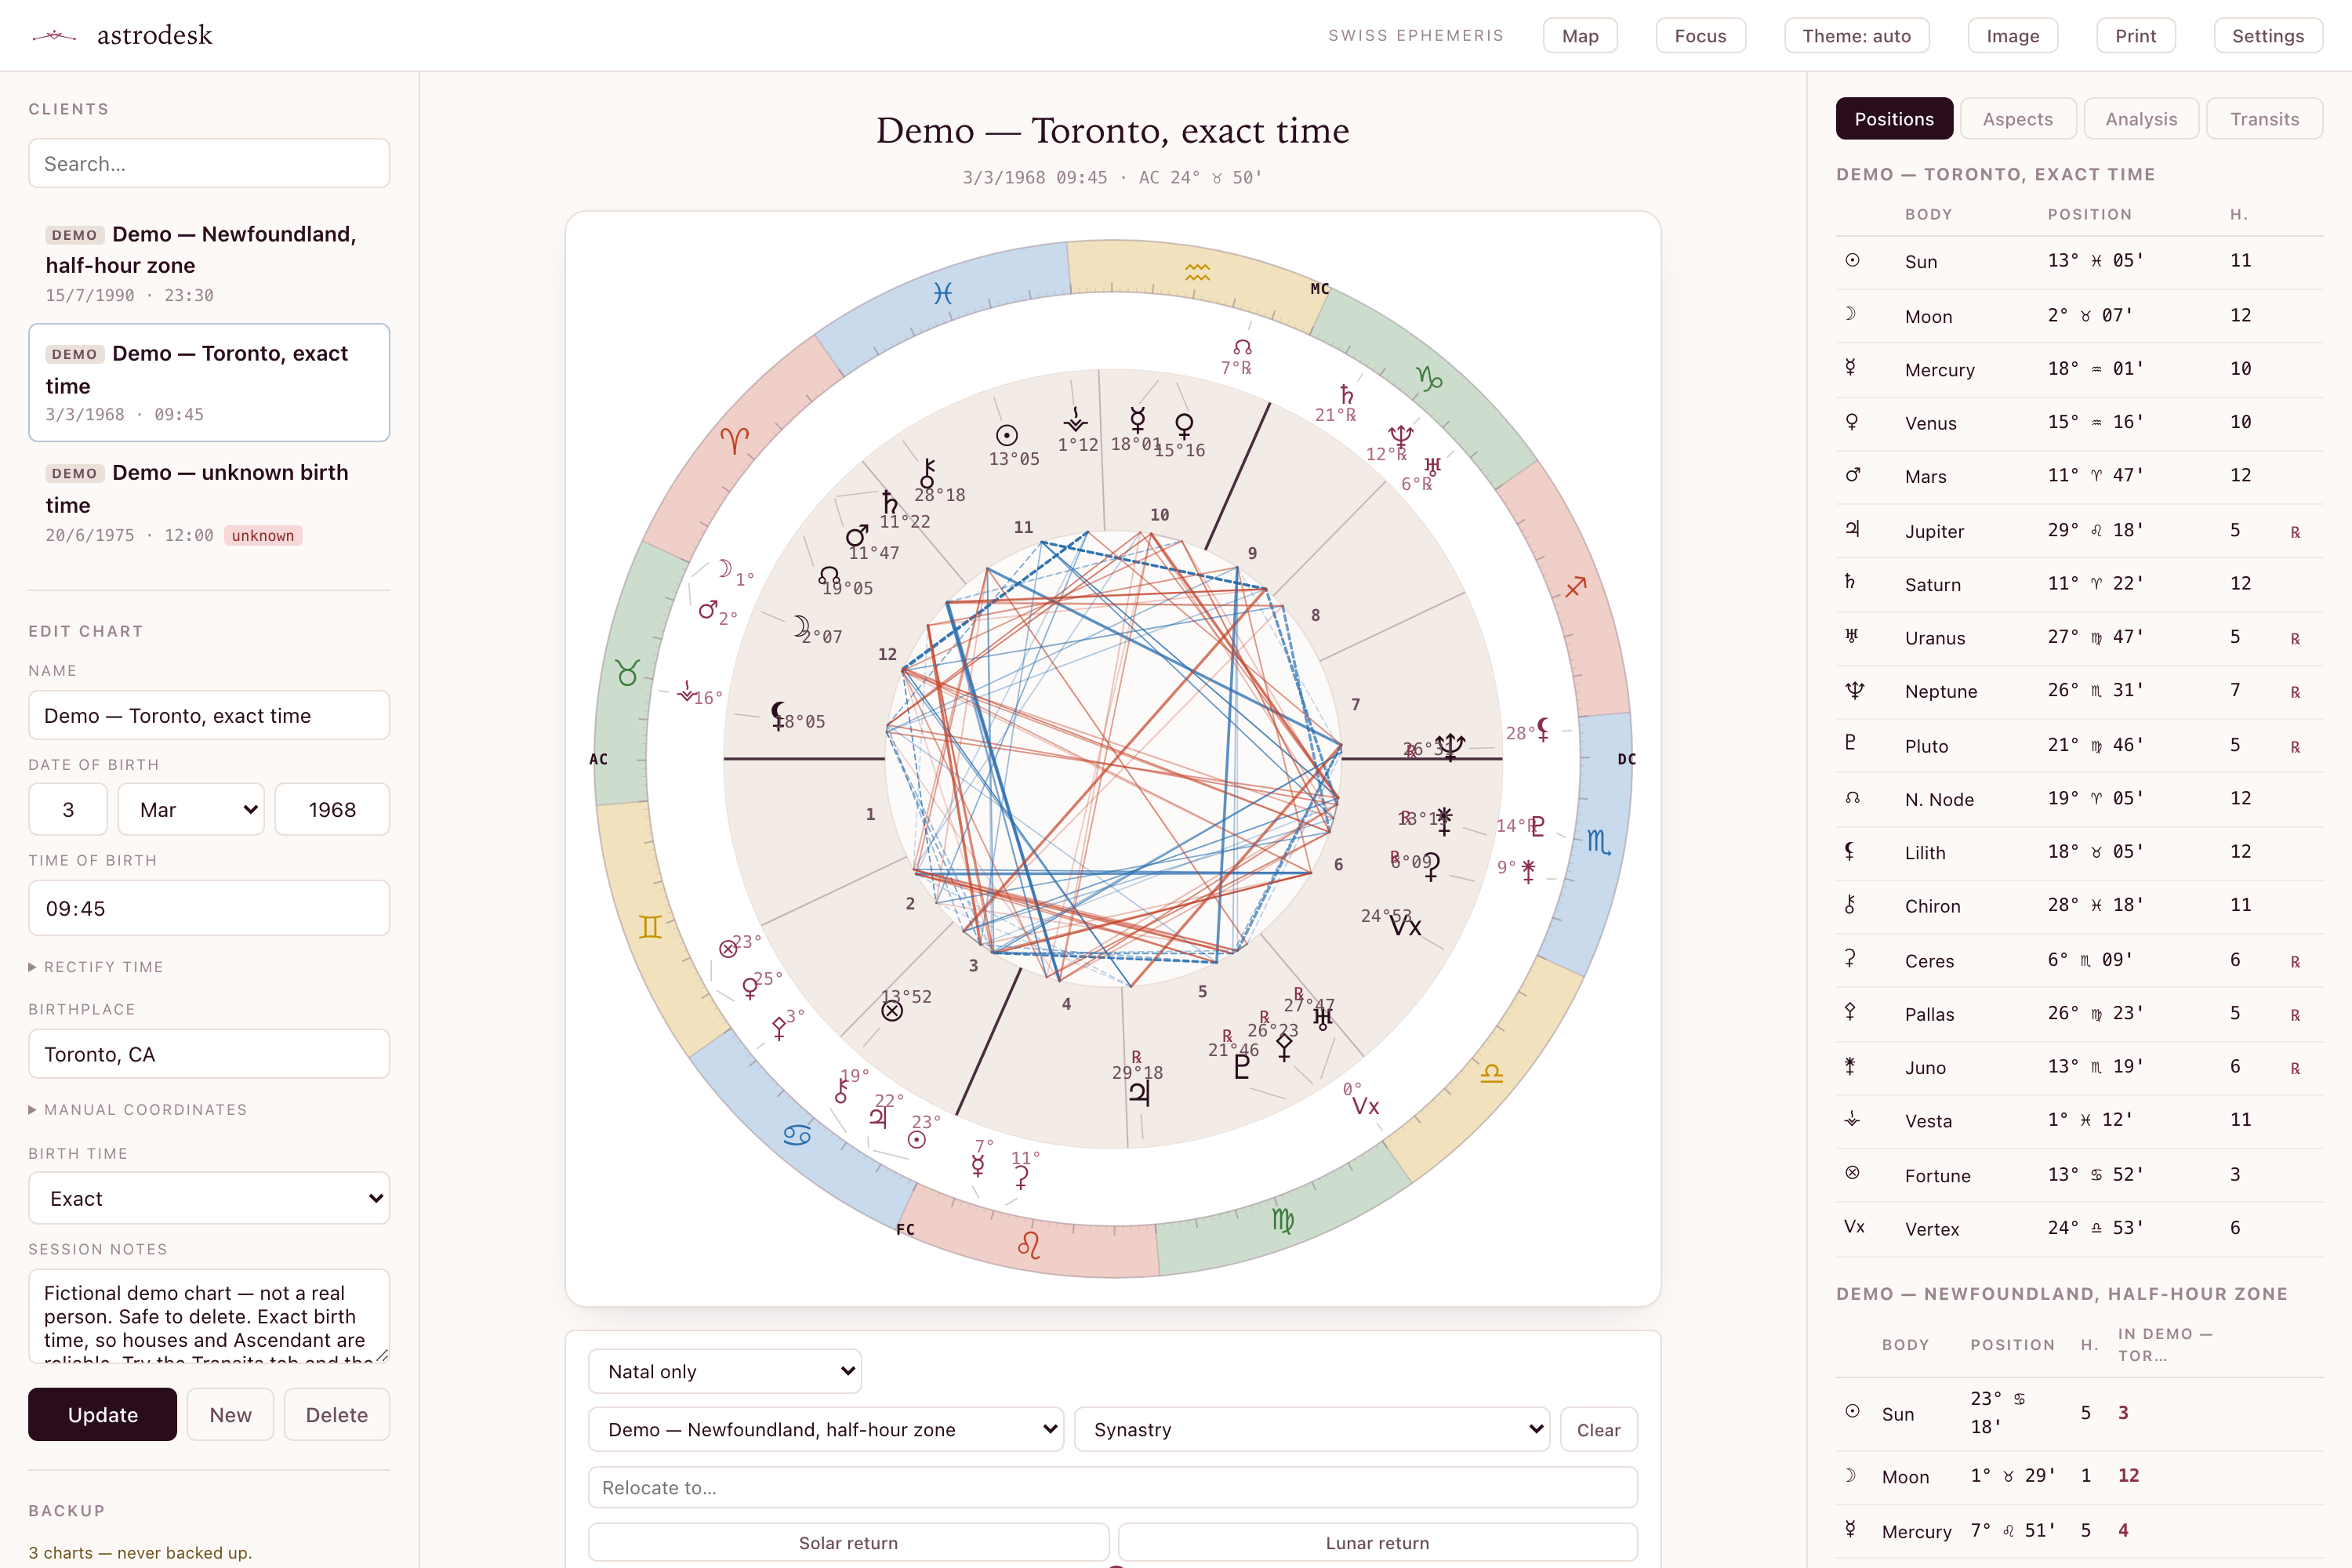Click the Mars glyph in Positions table
The image size is (2352, 1568).
point(1852,476)
